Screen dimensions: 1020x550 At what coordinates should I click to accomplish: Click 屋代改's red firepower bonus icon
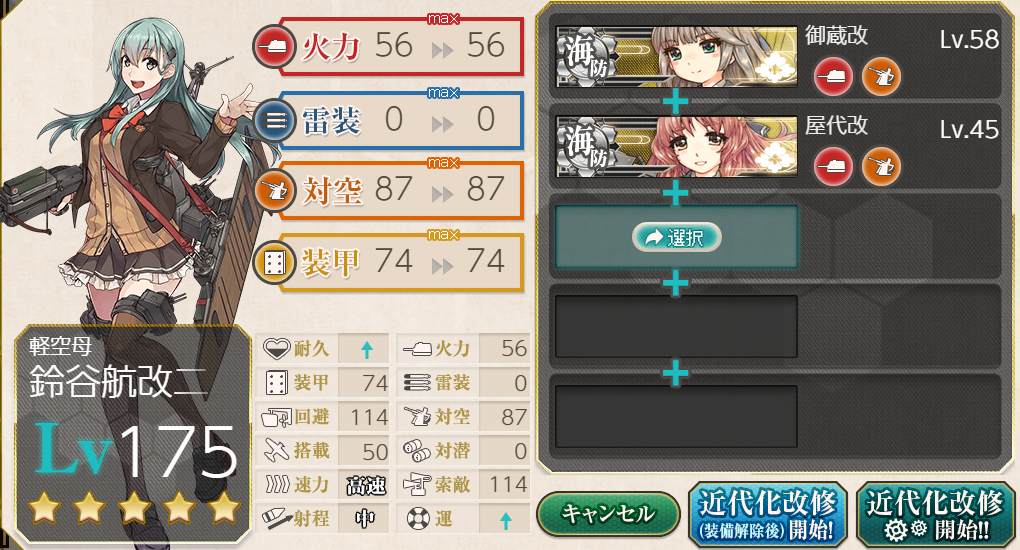tap(833, 167)
